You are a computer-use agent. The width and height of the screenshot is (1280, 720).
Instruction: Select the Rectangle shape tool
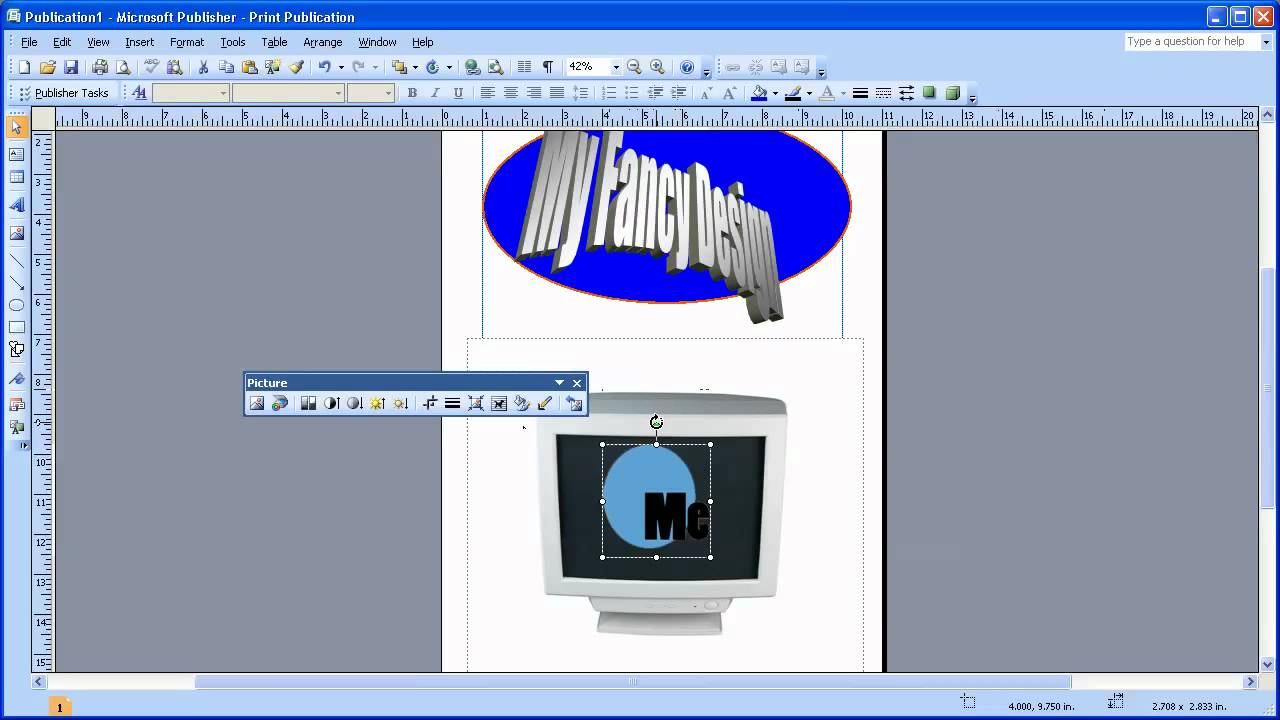click(x=17, y=327)
